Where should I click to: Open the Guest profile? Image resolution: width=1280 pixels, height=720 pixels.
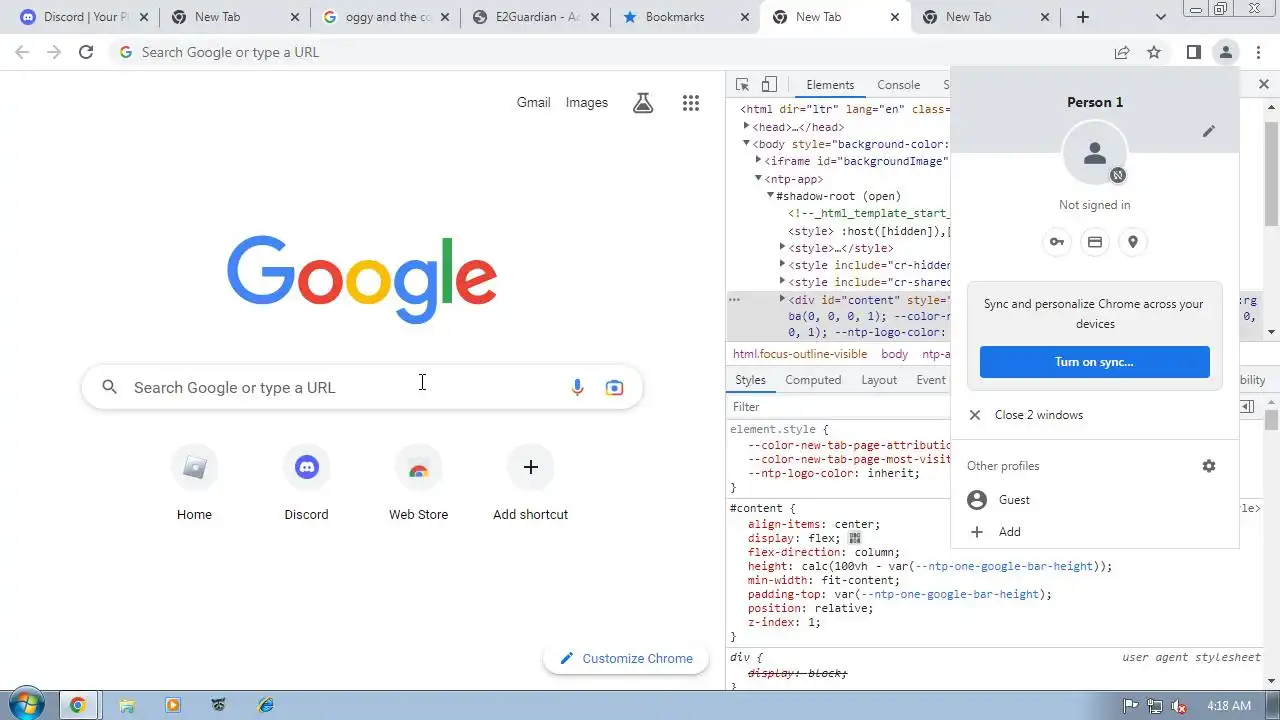pyautogui.click(x=1094, y=500)
